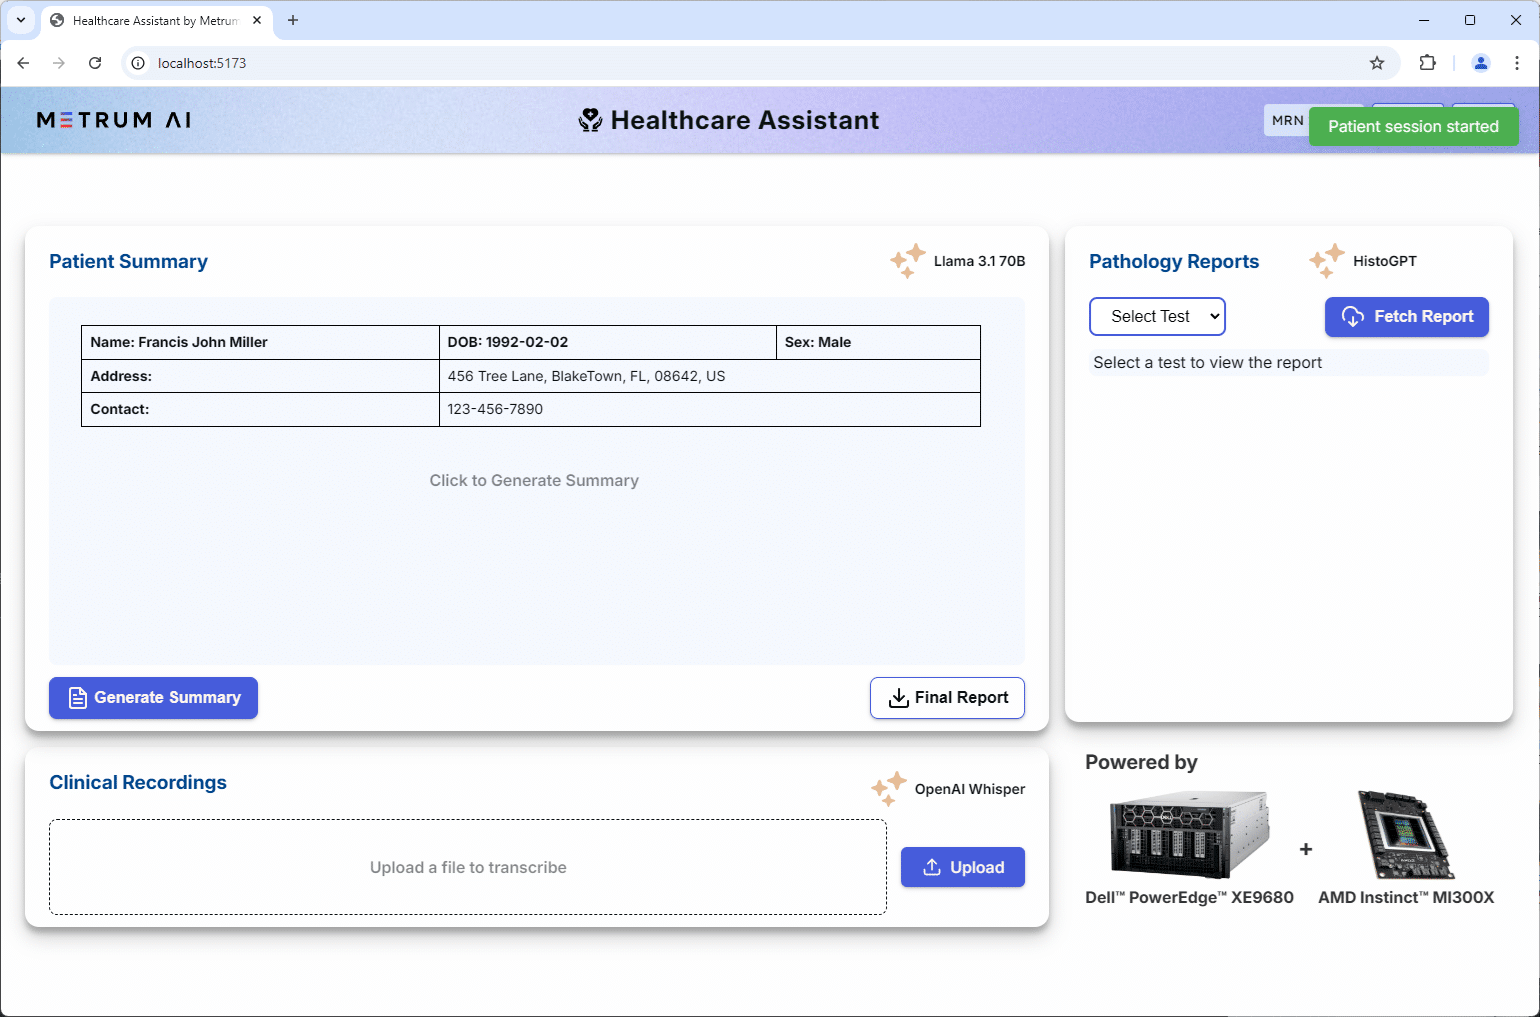1540x1017 pixels.
Task: Click the Clinical Recordings heading
Action: 138,783
